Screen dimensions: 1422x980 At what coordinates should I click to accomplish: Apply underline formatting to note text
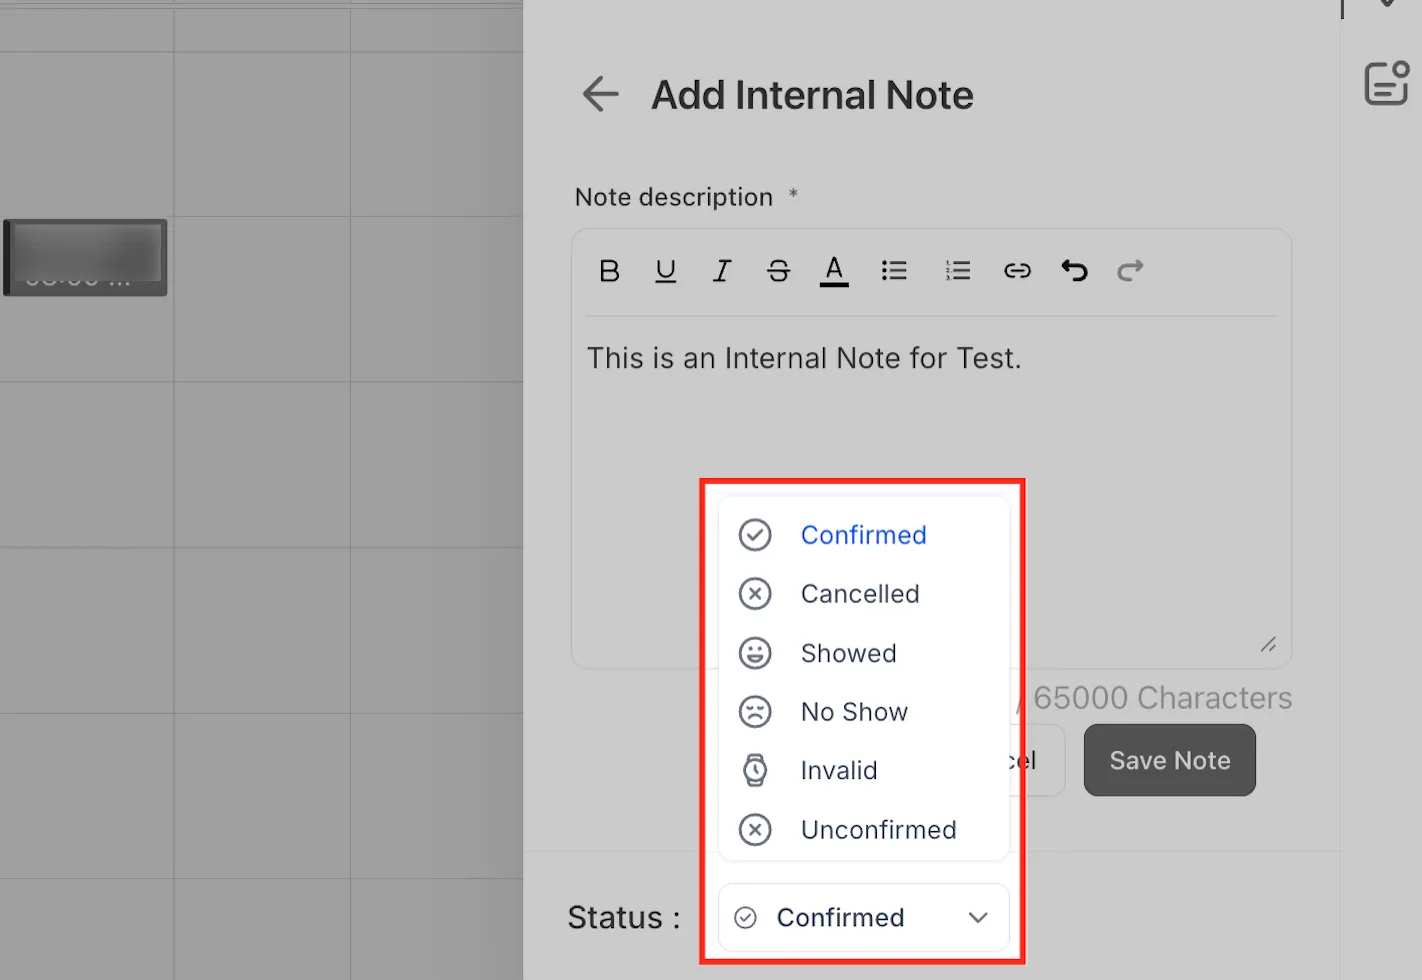(x=665, y=271)
